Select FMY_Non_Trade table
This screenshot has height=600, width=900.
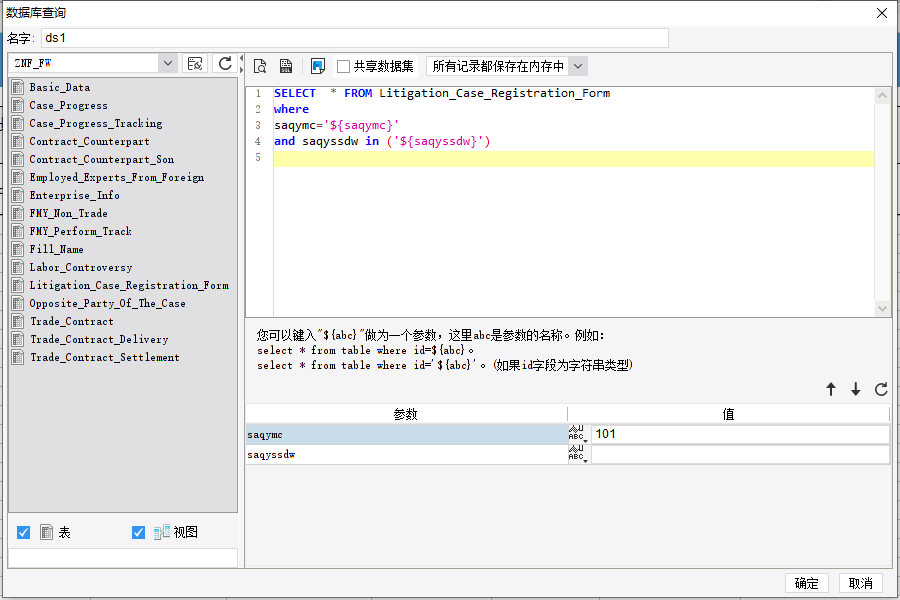pos(68,213)
